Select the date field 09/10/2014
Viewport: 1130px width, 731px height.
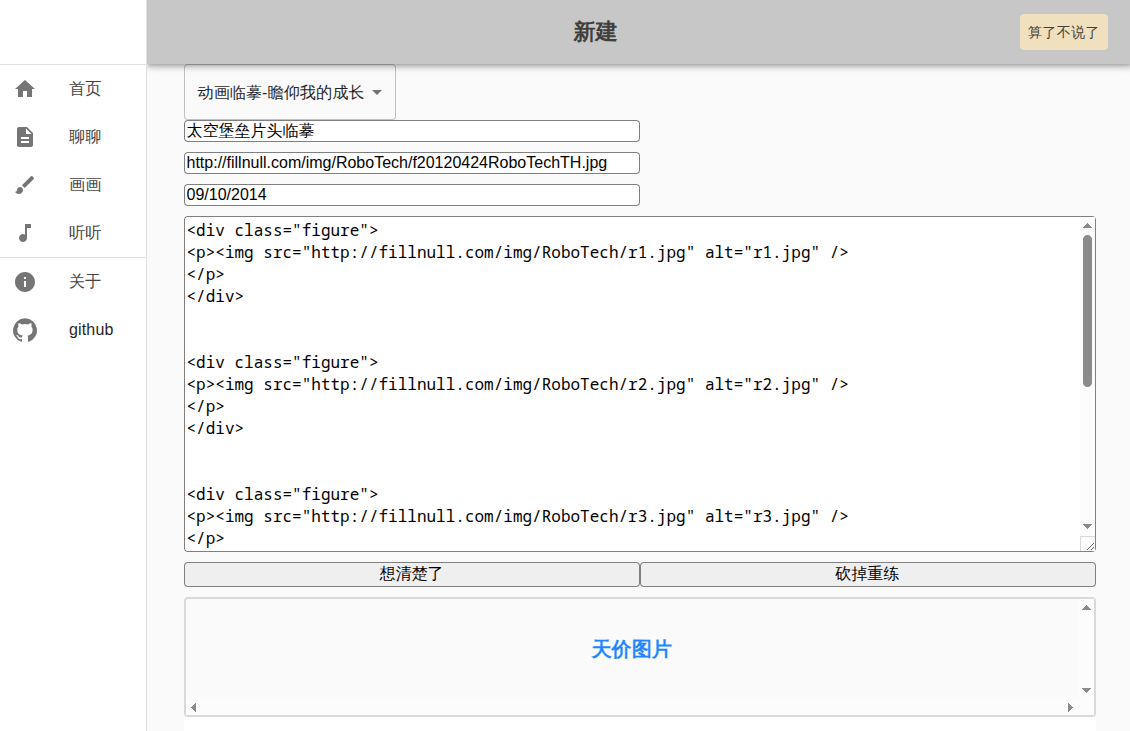[x=411, y=195]
